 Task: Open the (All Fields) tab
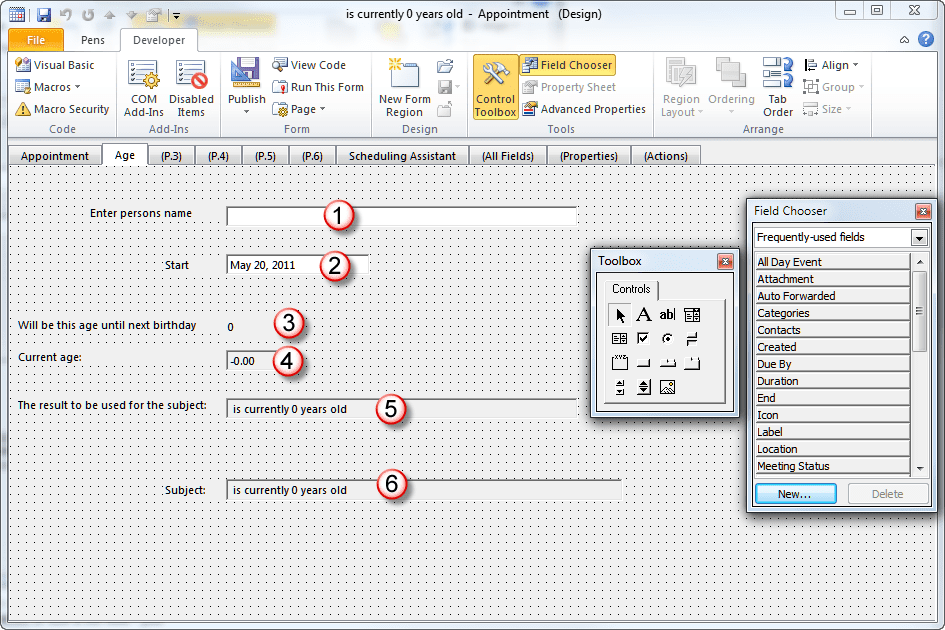[508, 156]
